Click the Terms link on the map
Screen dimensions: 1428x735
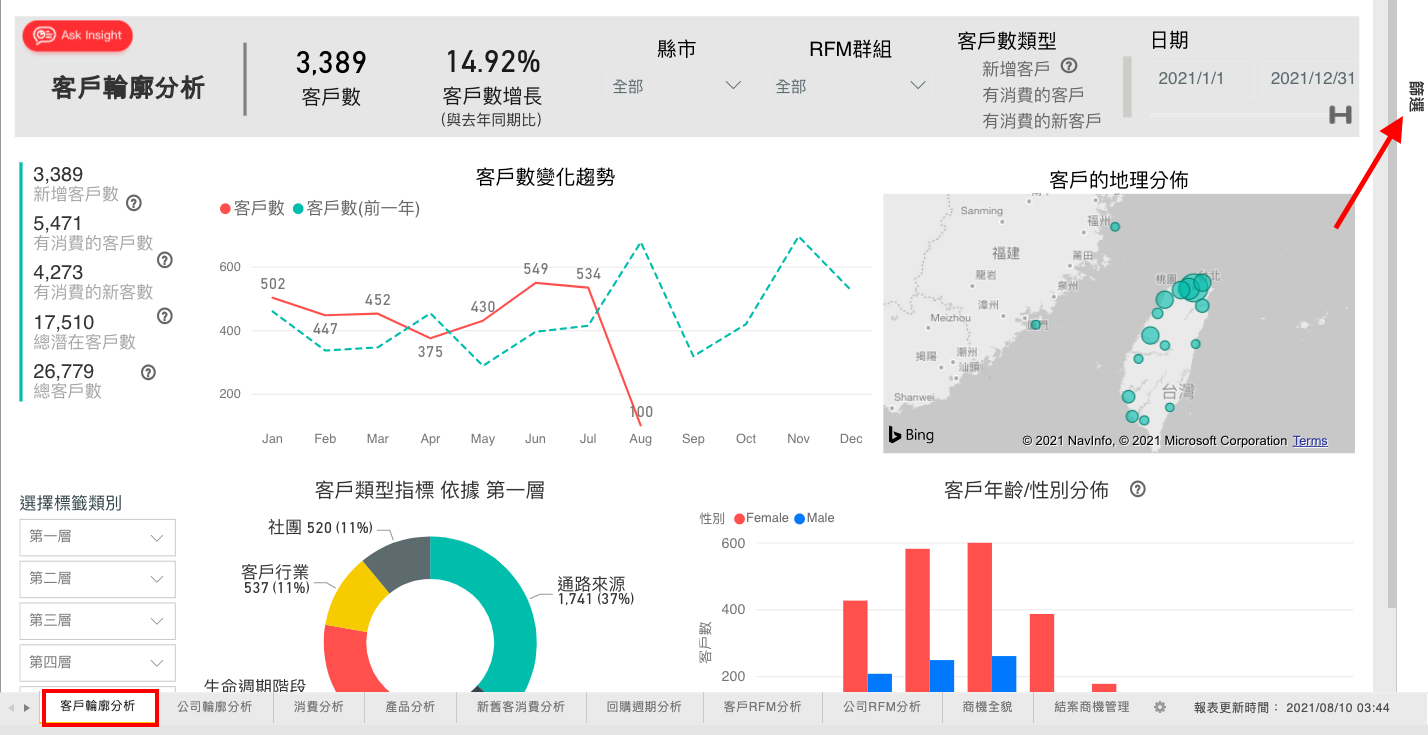click(x=1309, y=441)
